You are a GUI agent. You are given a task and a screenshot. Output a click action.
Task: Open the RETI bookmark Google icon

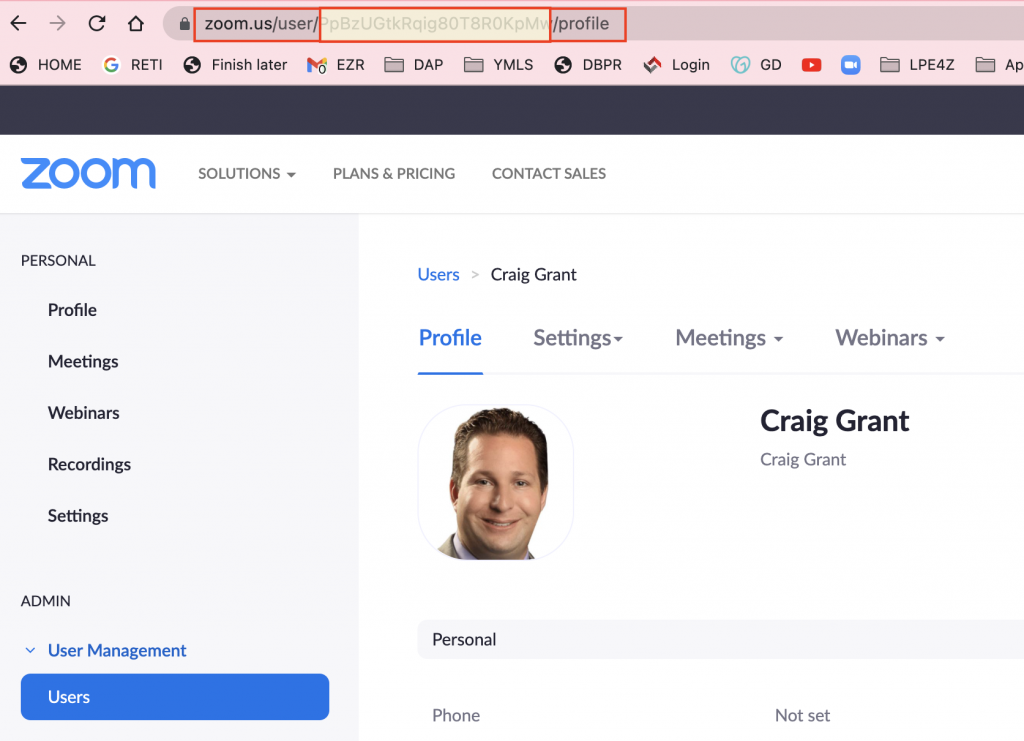click(x=112, y=65)
